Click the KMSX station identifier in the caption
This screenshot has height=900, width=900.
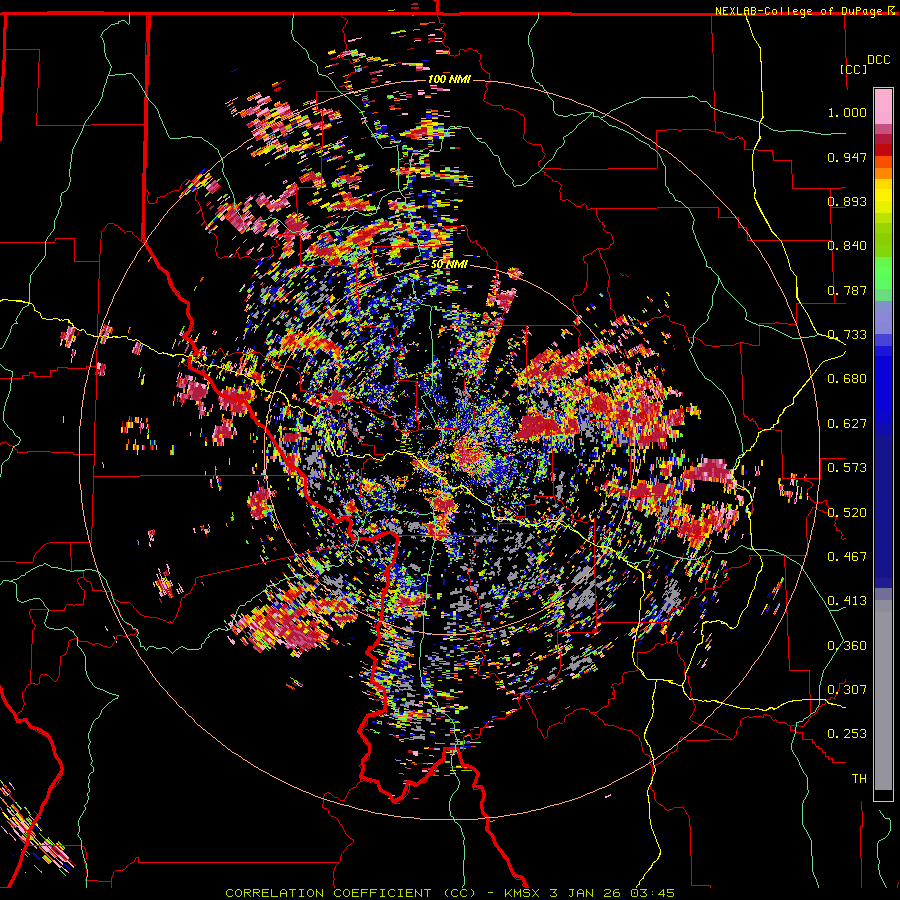point(522,893)
